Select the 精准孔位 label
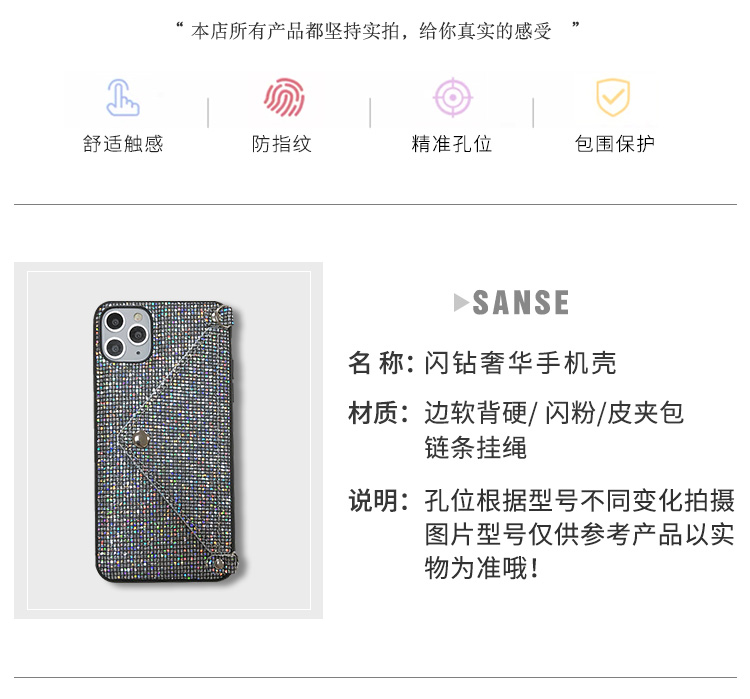The image size is (750, 699). 452,144
